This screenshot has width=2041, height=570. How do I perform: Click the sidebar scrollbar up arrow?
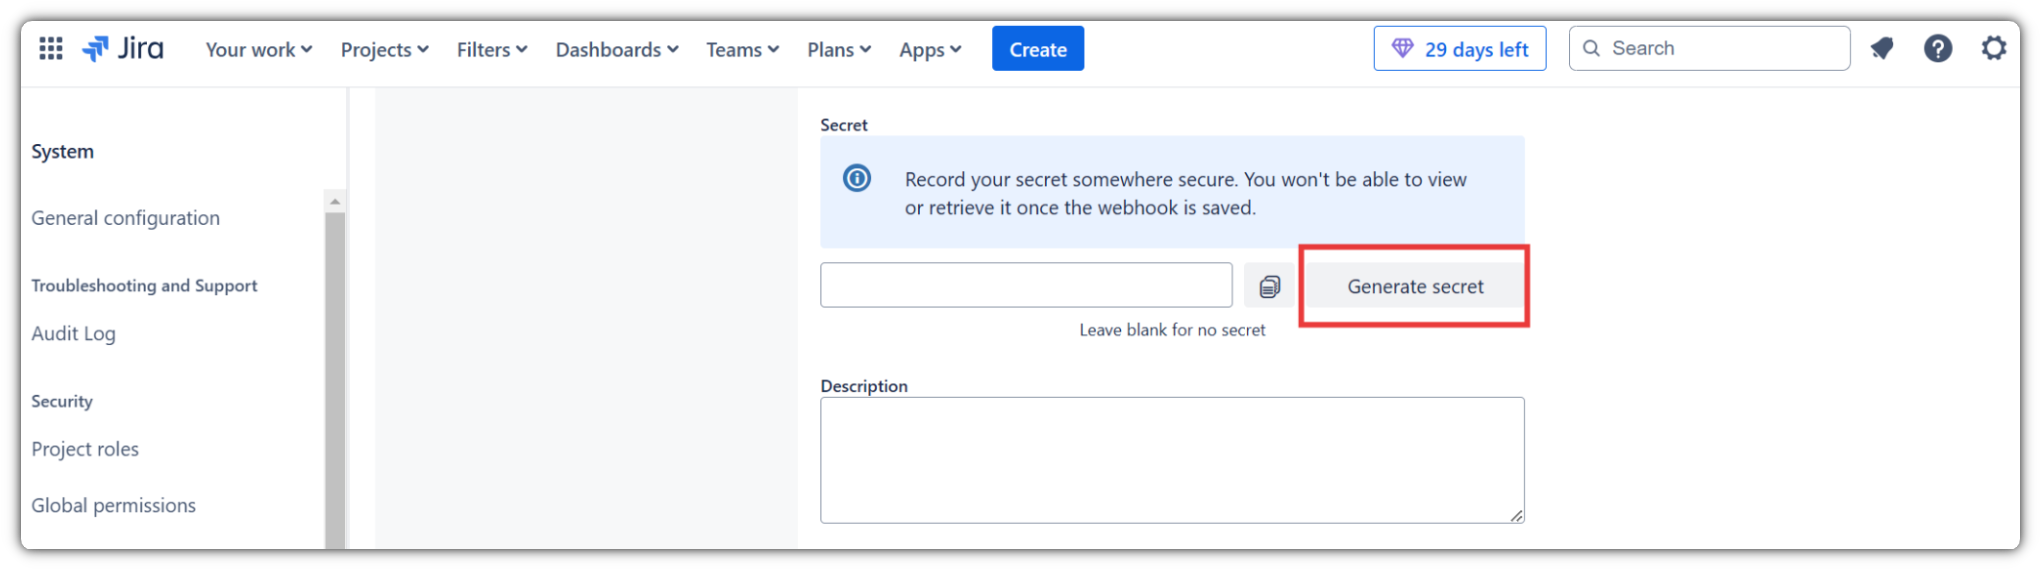[335, 201]
